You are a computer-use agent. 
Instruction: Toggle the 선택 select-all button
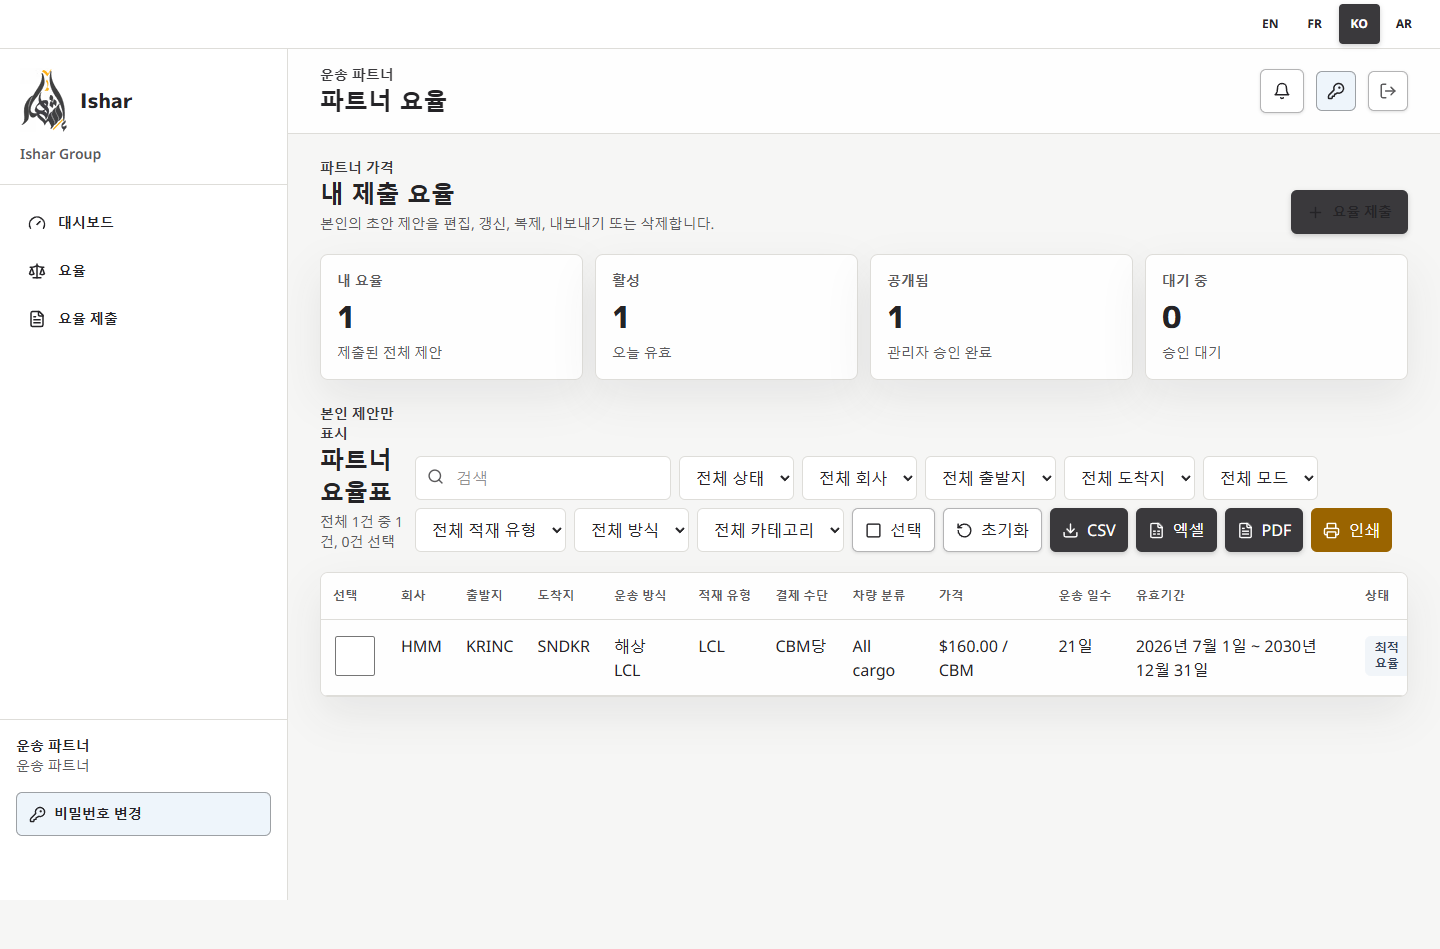point(893,530)
